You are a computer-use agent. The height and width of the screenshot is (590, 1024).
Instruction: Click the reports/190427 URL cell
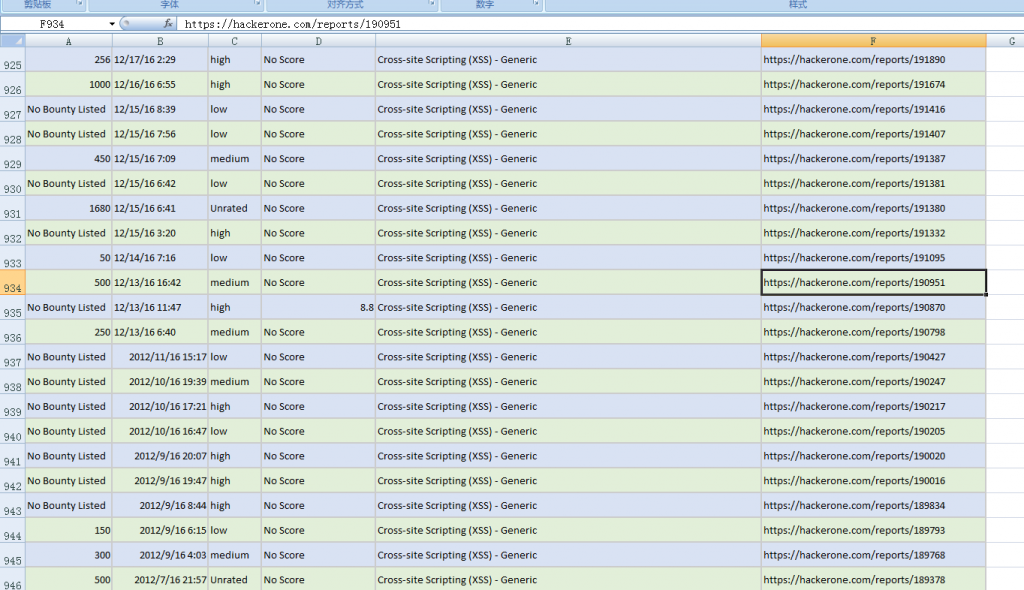click(x=873, y=357)
